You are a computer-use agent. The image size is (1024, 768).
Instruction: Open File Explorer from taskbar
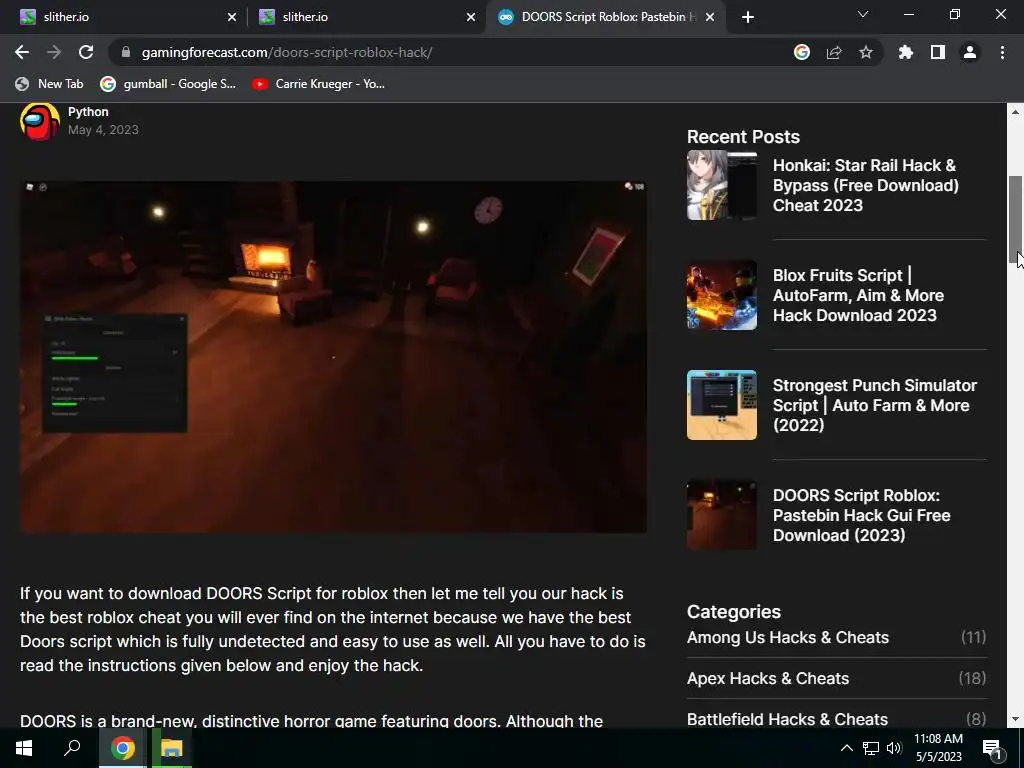coord(172,748)
